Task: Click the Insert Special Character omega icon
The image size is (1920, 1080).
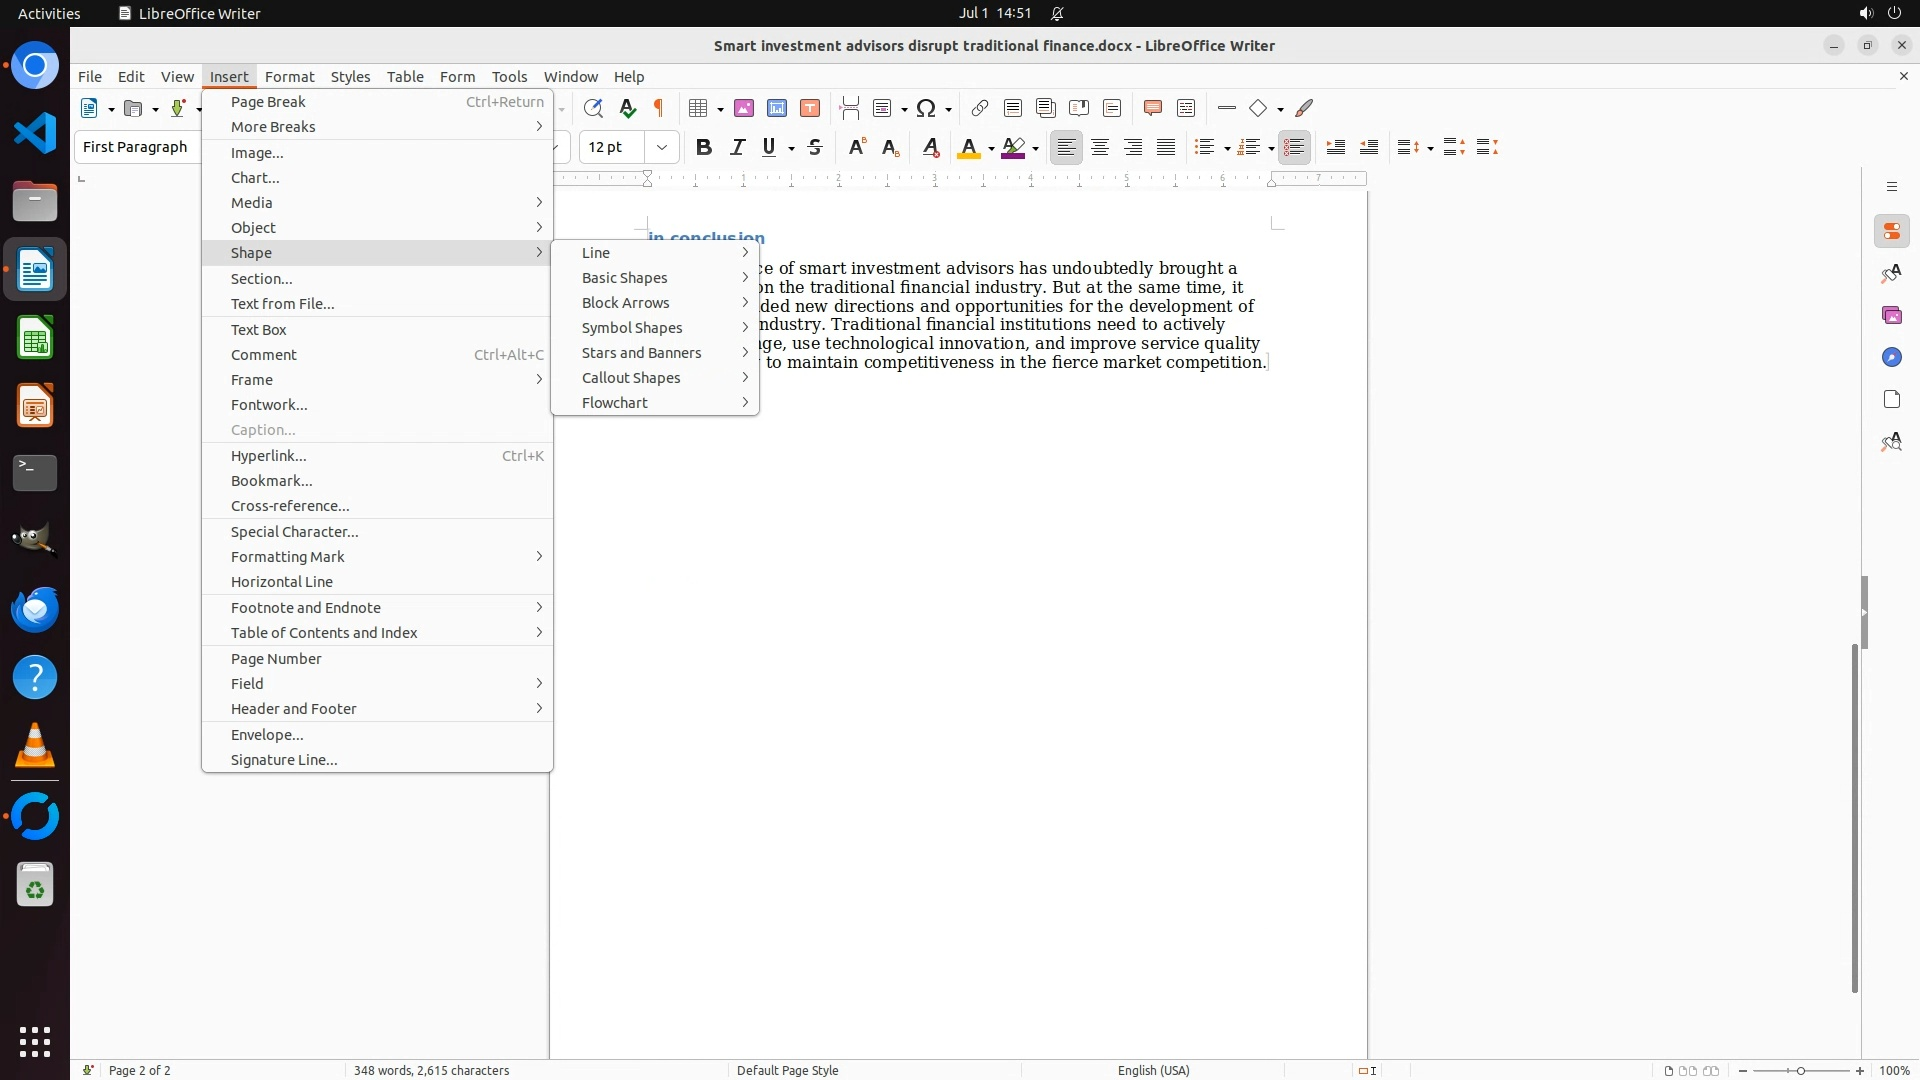Action: (926, 108)
